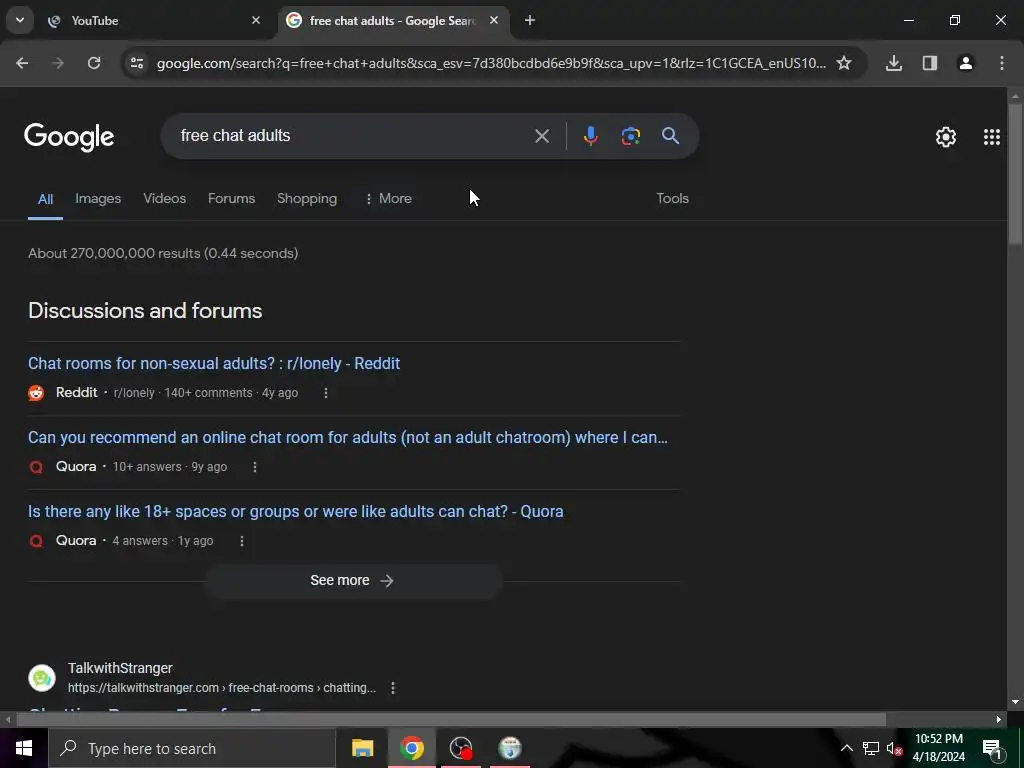Select the All results tab
Screen dimensions: 1024x768
(45, 199)
